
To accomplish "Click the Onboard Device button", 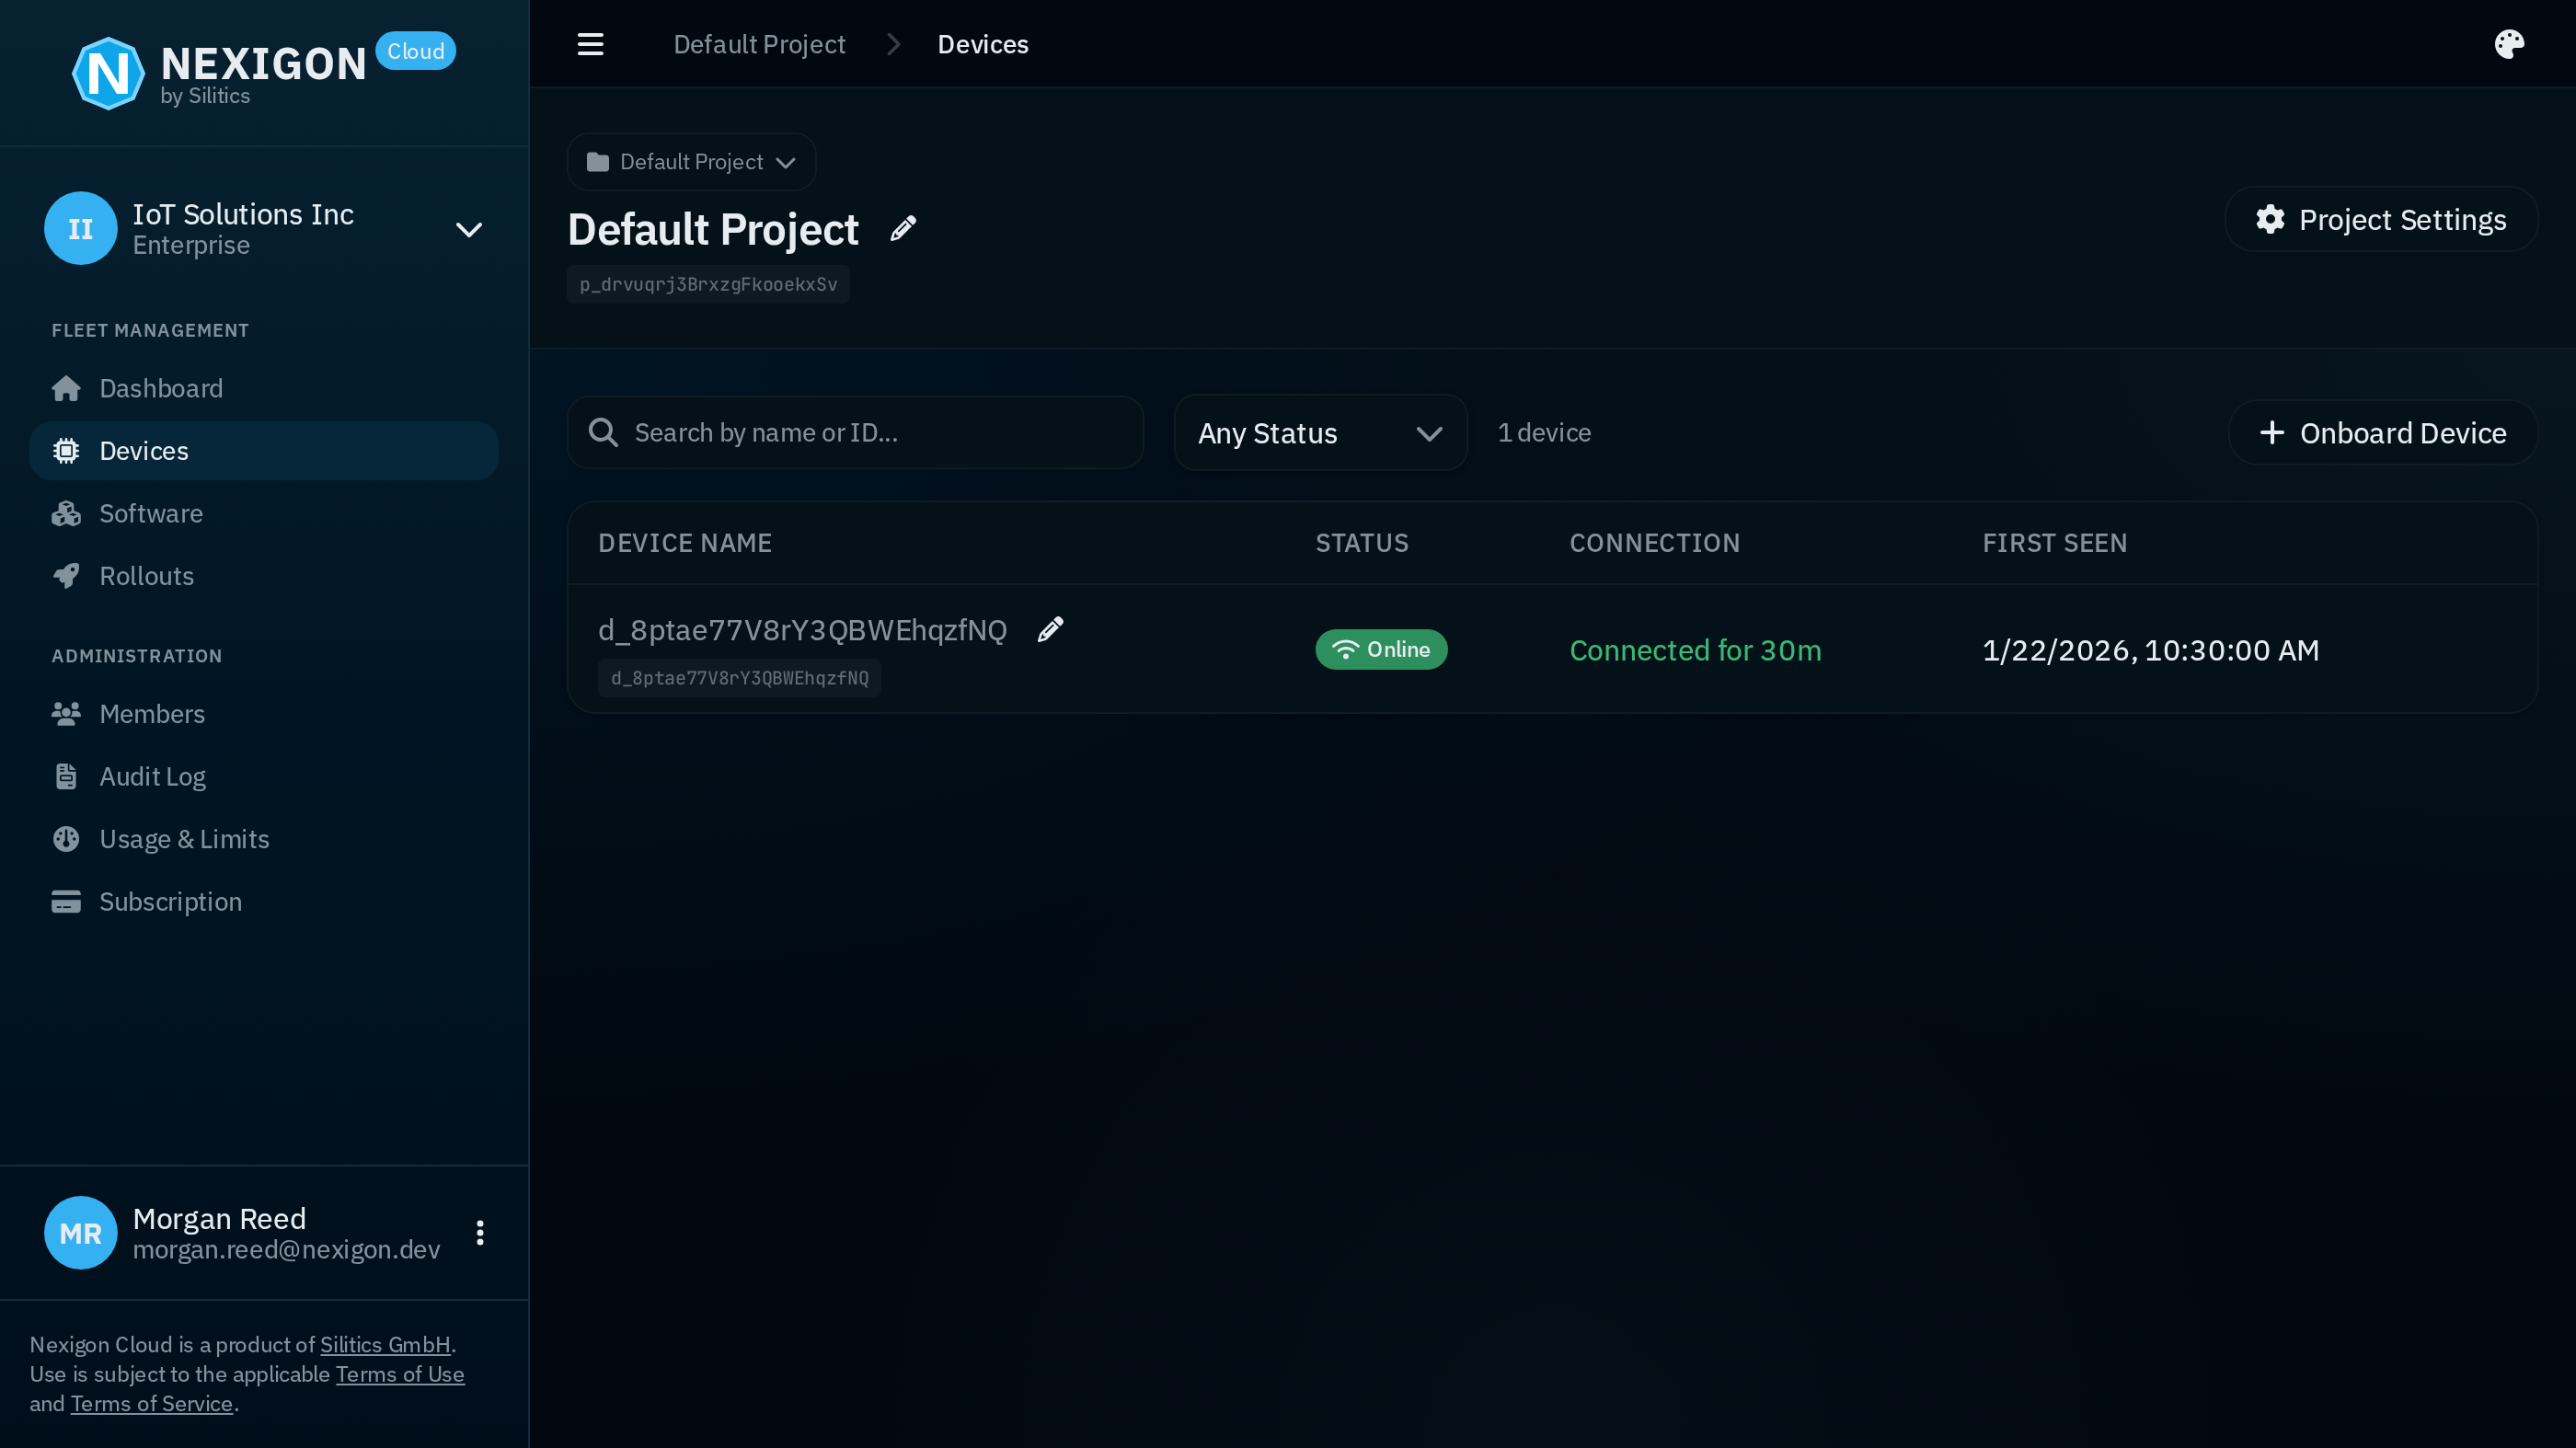I will [x=2383, y=432].
